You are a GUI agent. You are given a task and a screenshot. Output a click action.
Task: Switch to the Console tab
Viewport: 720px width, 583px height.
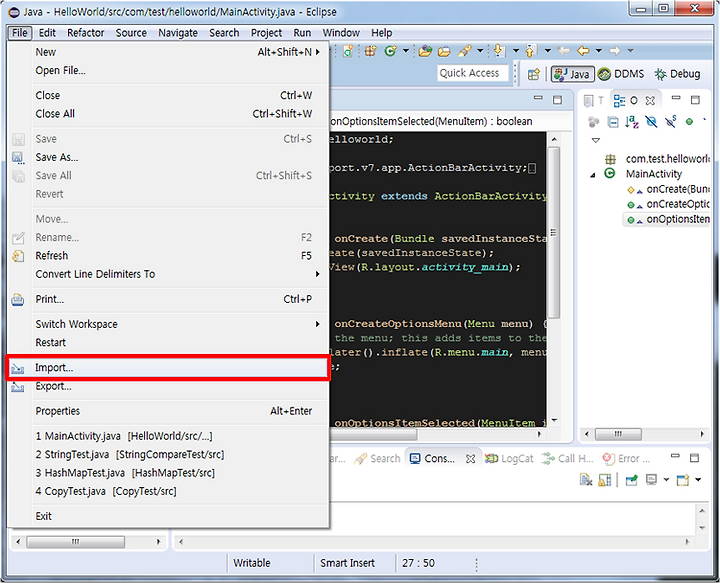point(432,458)
